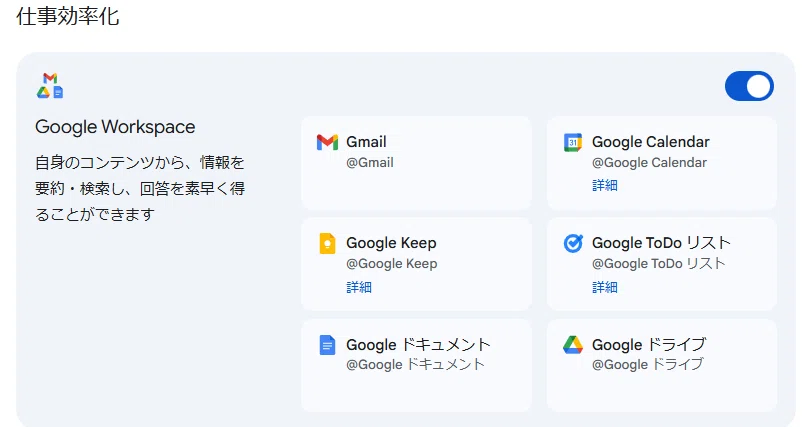The width and height of the screenshot is (811, 427).
Task: Select the Google ドキュメント card title
Action: click(418, 344)
